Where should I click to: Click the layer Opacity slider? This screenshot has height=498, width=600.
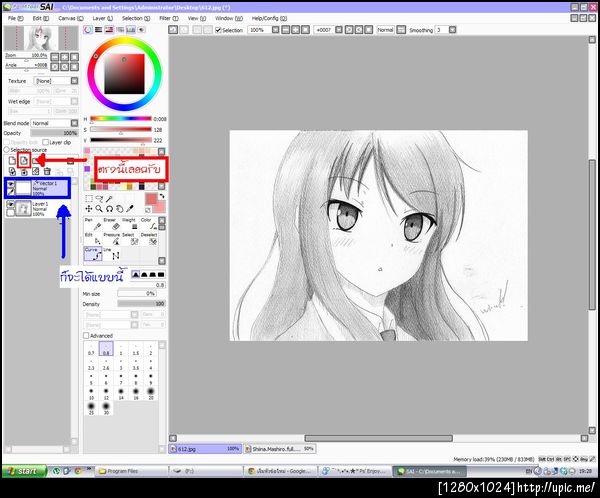[54, 133]
